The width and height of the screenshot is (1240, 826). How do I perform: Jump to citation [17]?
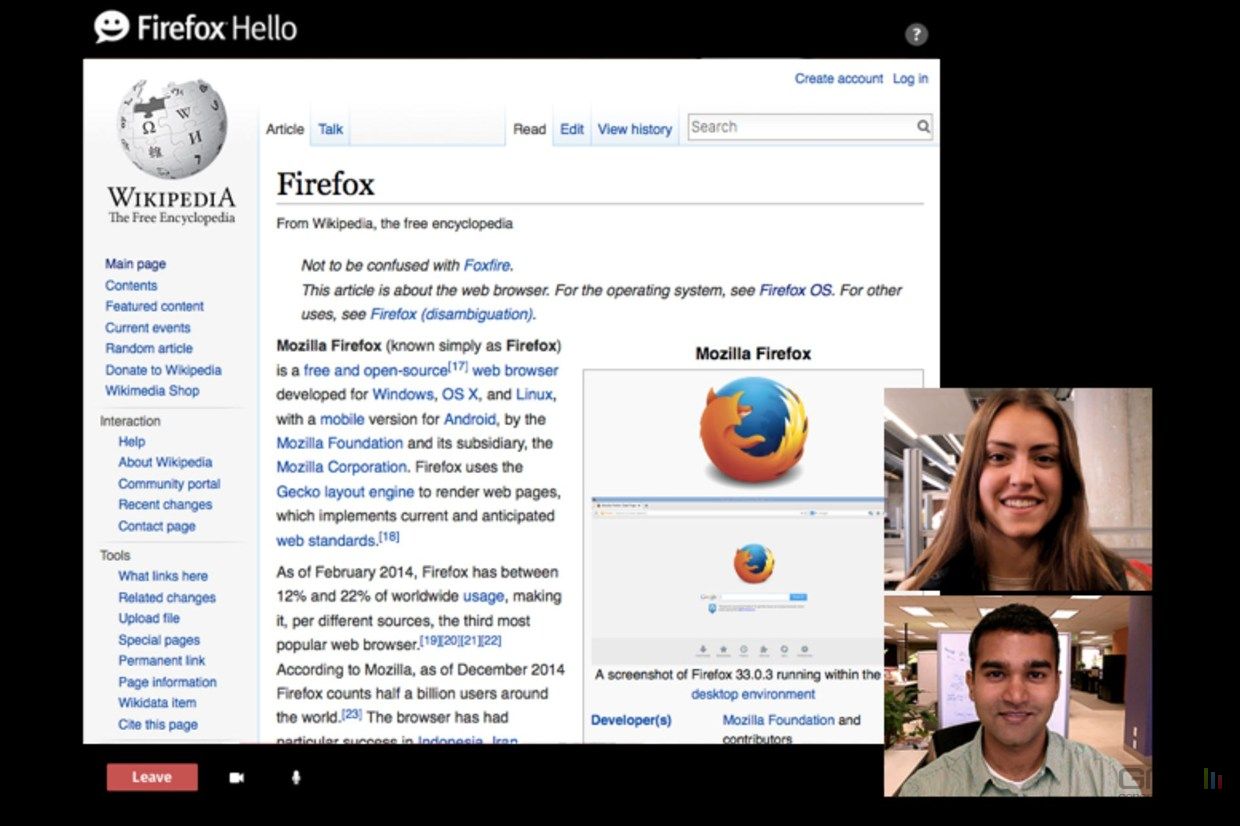click(458, 366)
